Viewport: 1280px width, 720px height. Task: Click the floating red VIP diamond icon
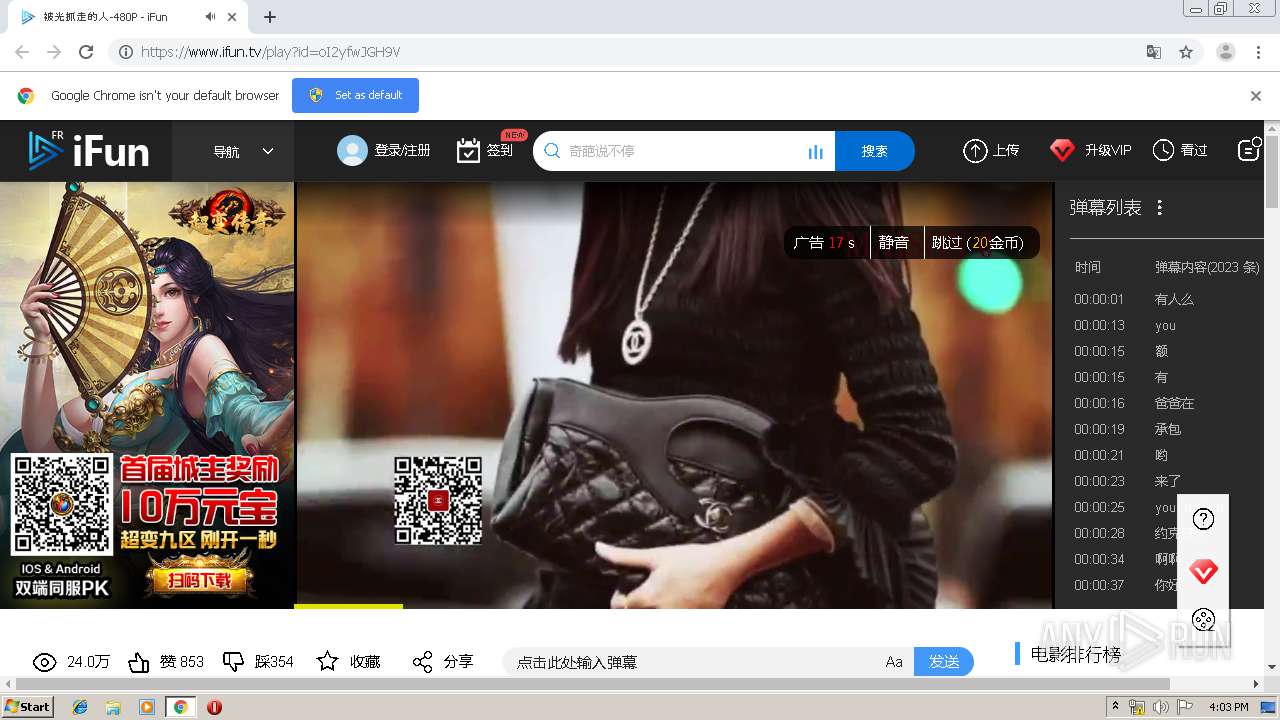1204,572
